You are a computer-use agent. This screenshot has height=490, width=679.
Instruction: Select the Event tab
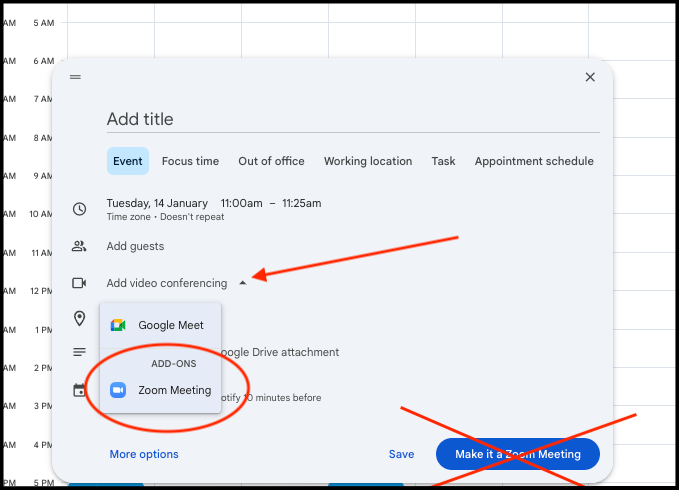click(x=128, y=161)
